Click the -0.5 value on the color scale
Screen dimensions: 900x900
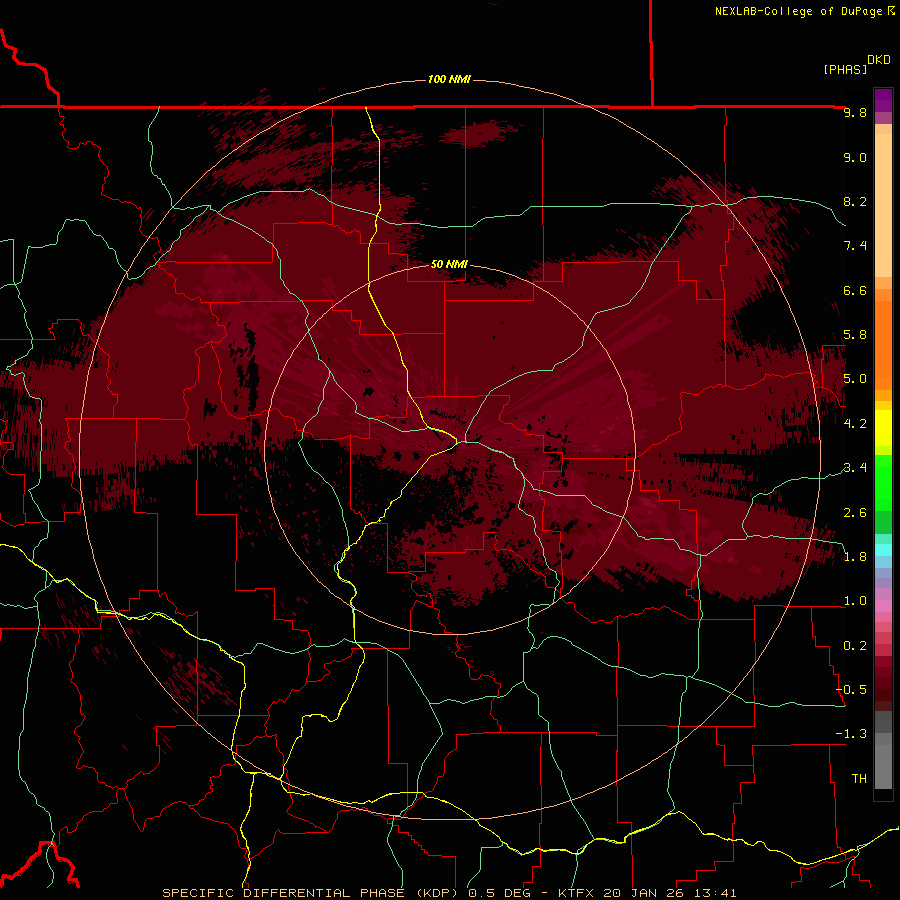click(x=851, y=690)
